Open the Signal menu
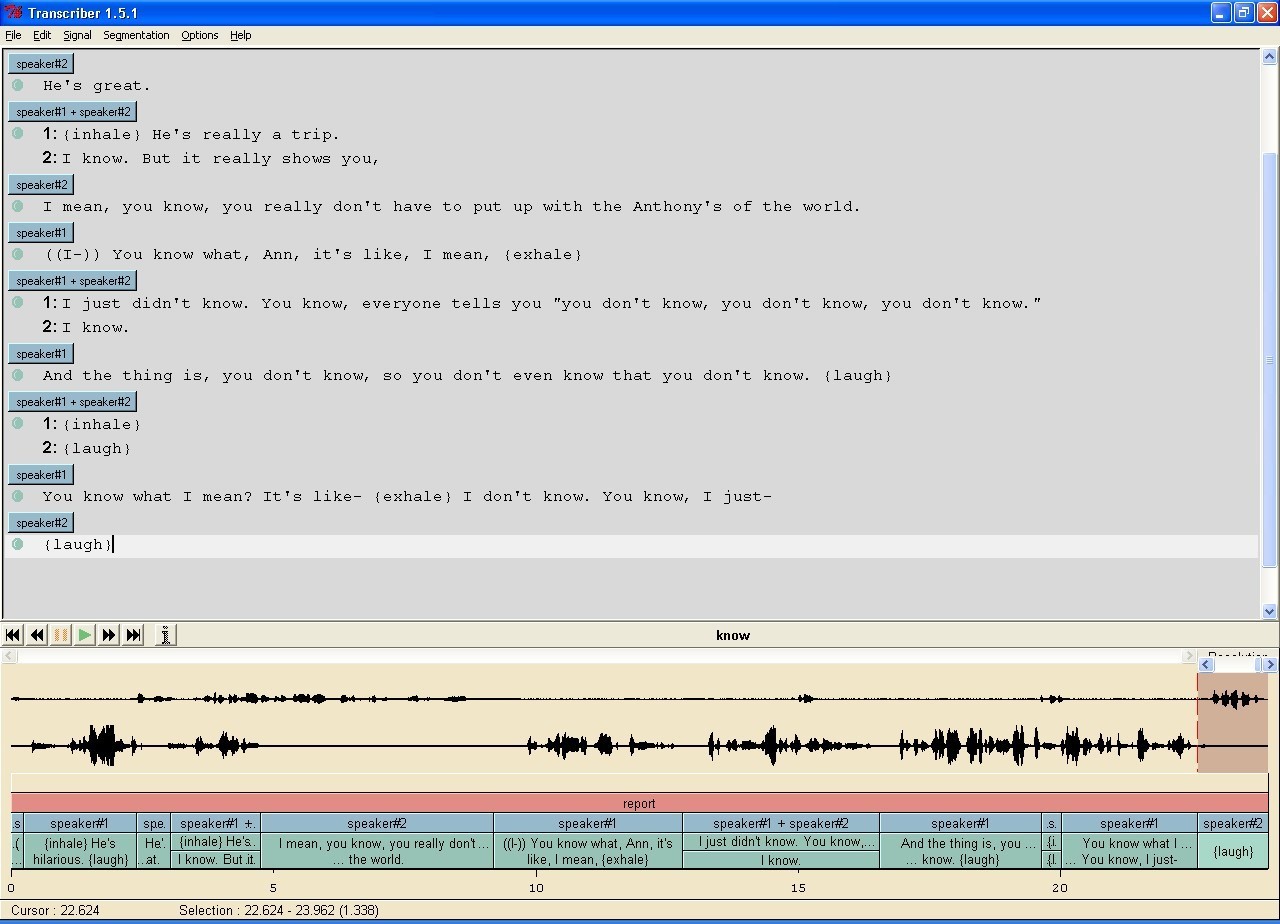Image resolution: width=1280 pixels, height=924 pixels. tap(77, 35)
